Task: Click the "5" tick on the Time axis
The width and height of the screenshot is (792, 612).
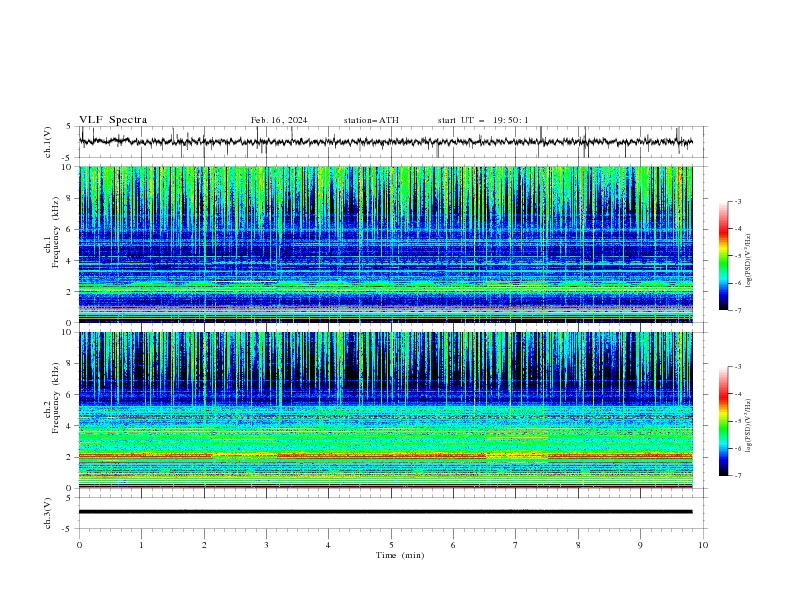Action: 391,545
